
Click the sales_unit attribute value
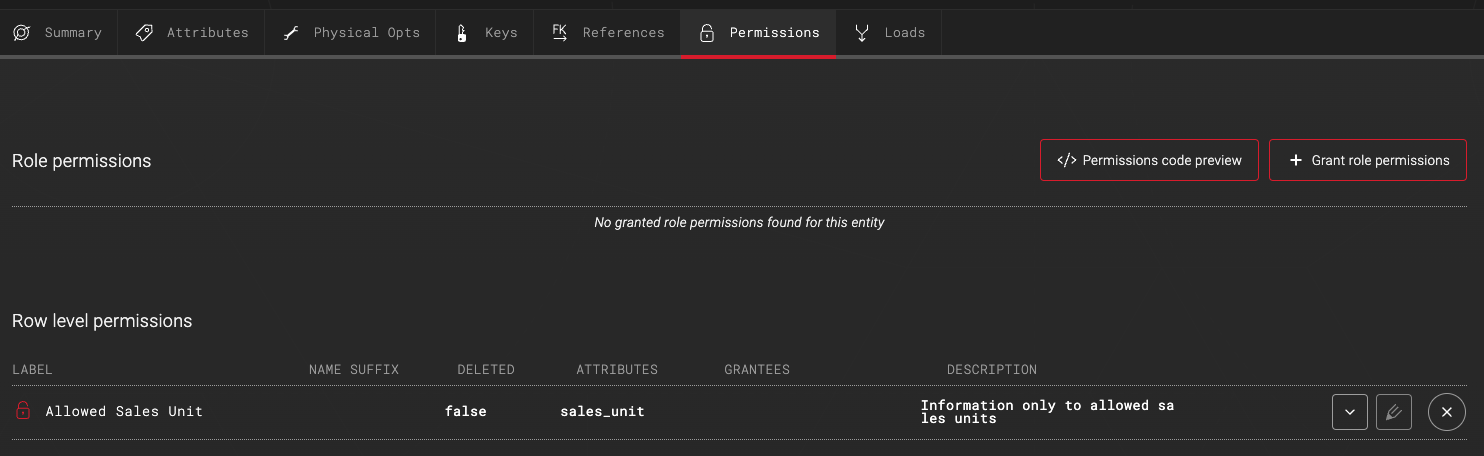602,411
